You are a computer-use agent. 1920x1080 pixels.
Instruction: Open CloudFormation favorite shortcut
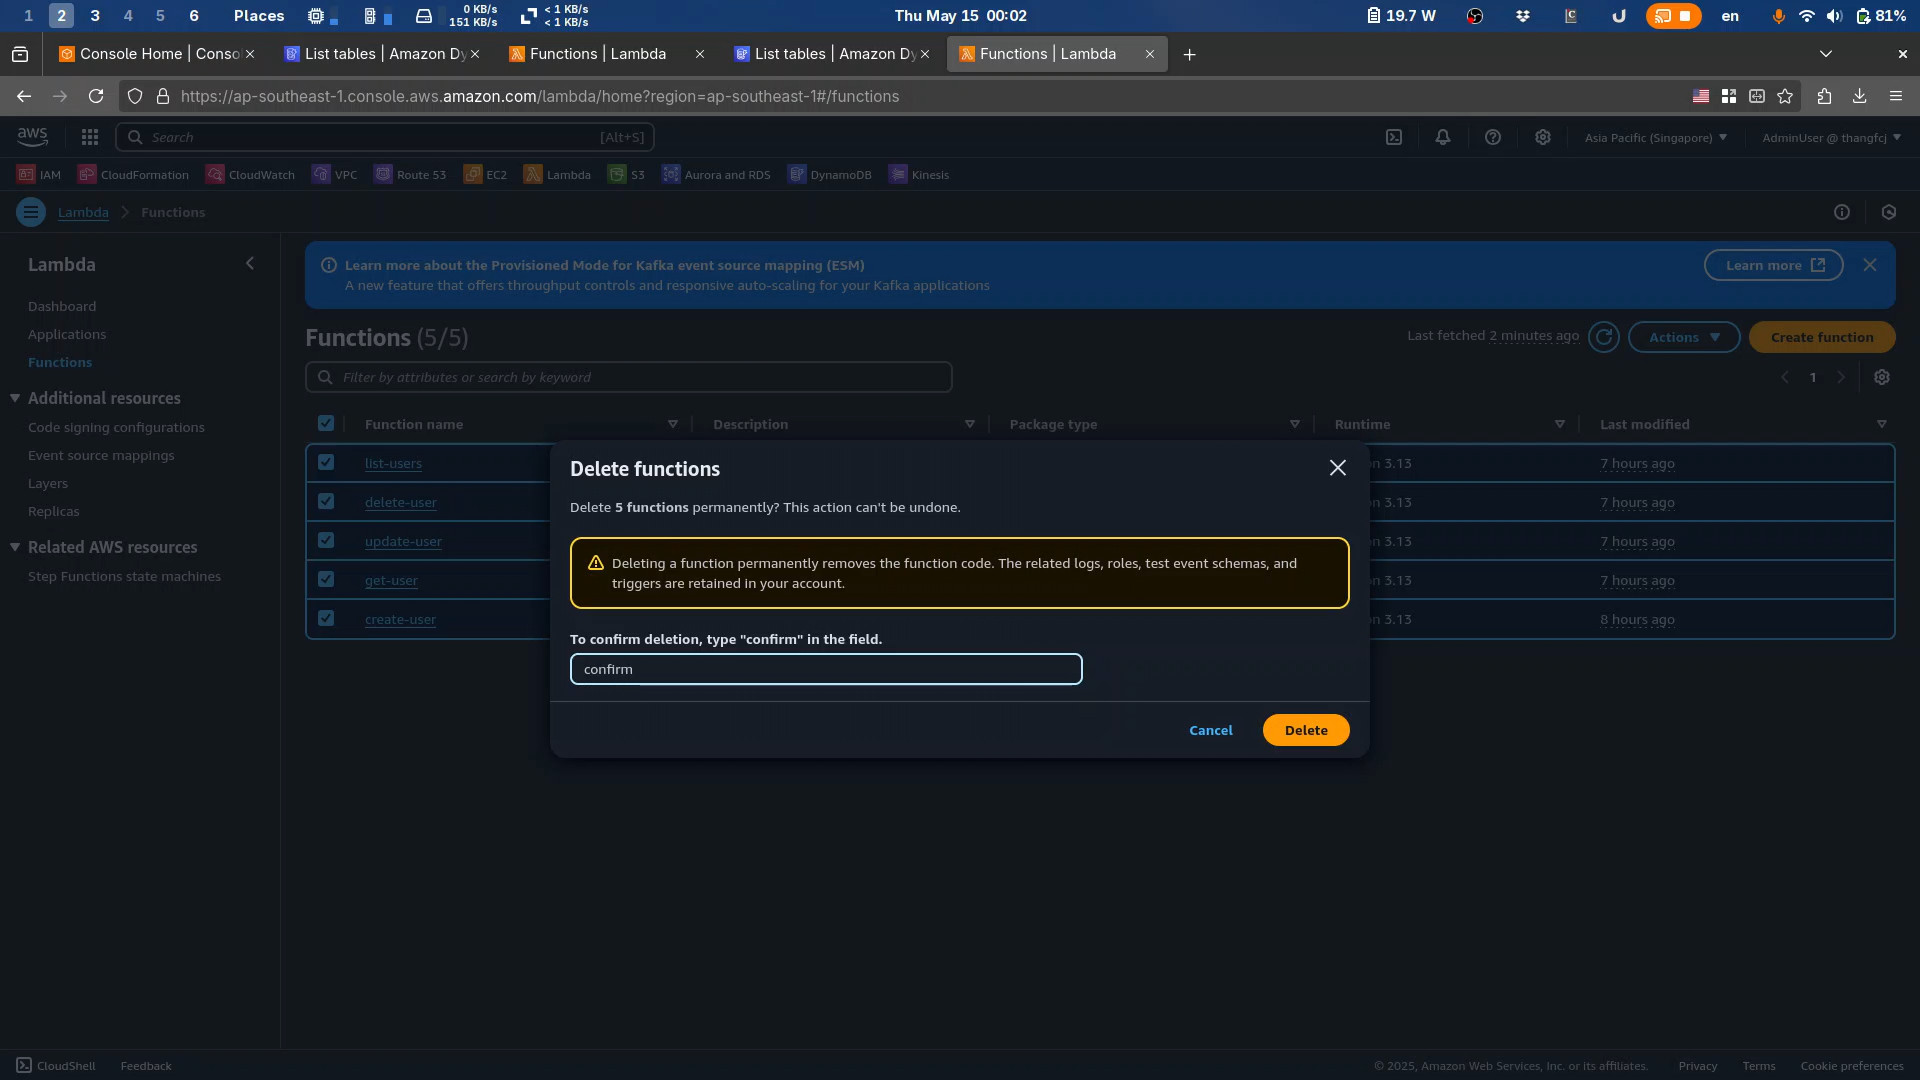[133, 174]
